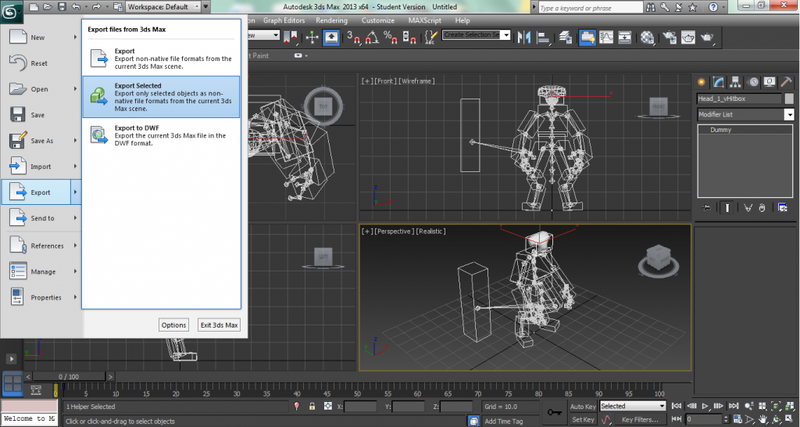Click the Undo arrow in quick access toolbar
800x427 pixels.
[x=76, y=7]
